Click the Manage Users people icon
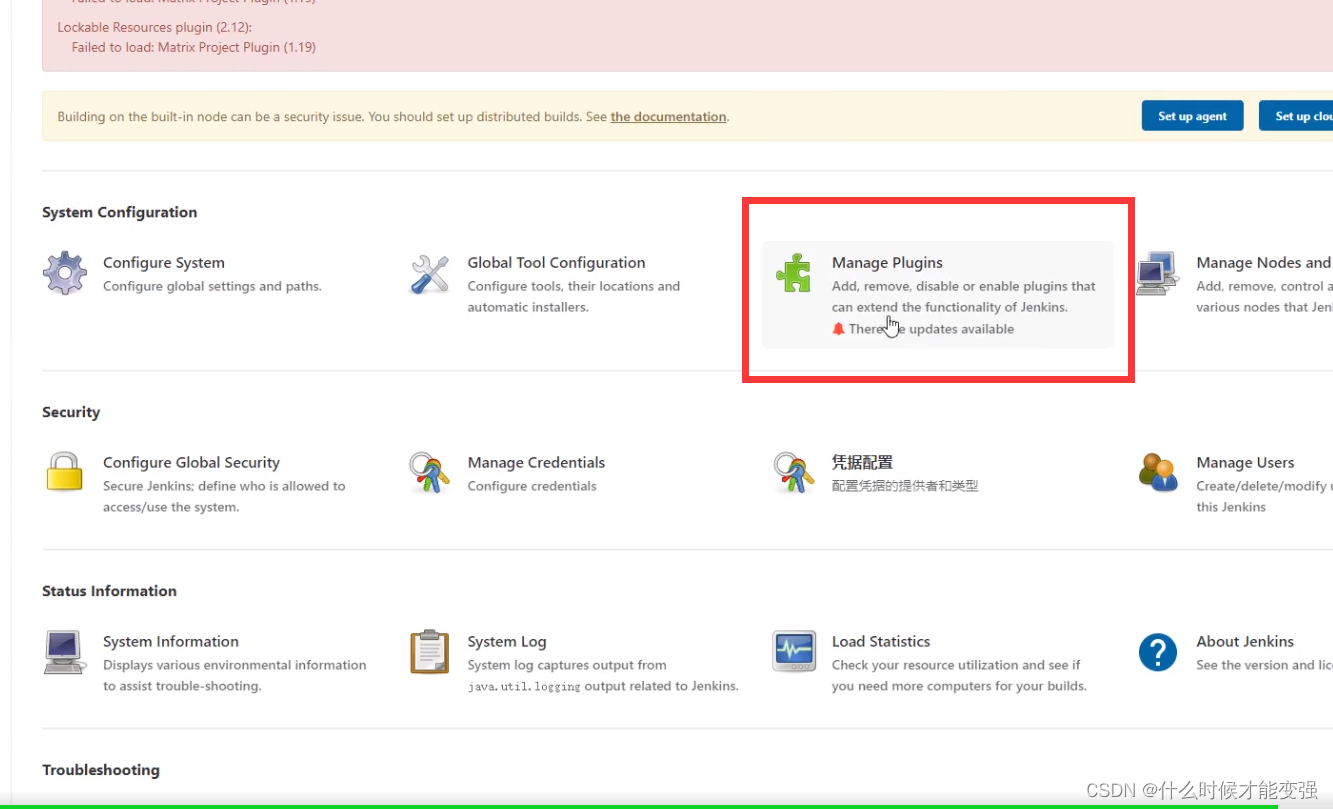Viewport: 1333px width, 809px height. tap(1158, 472)
